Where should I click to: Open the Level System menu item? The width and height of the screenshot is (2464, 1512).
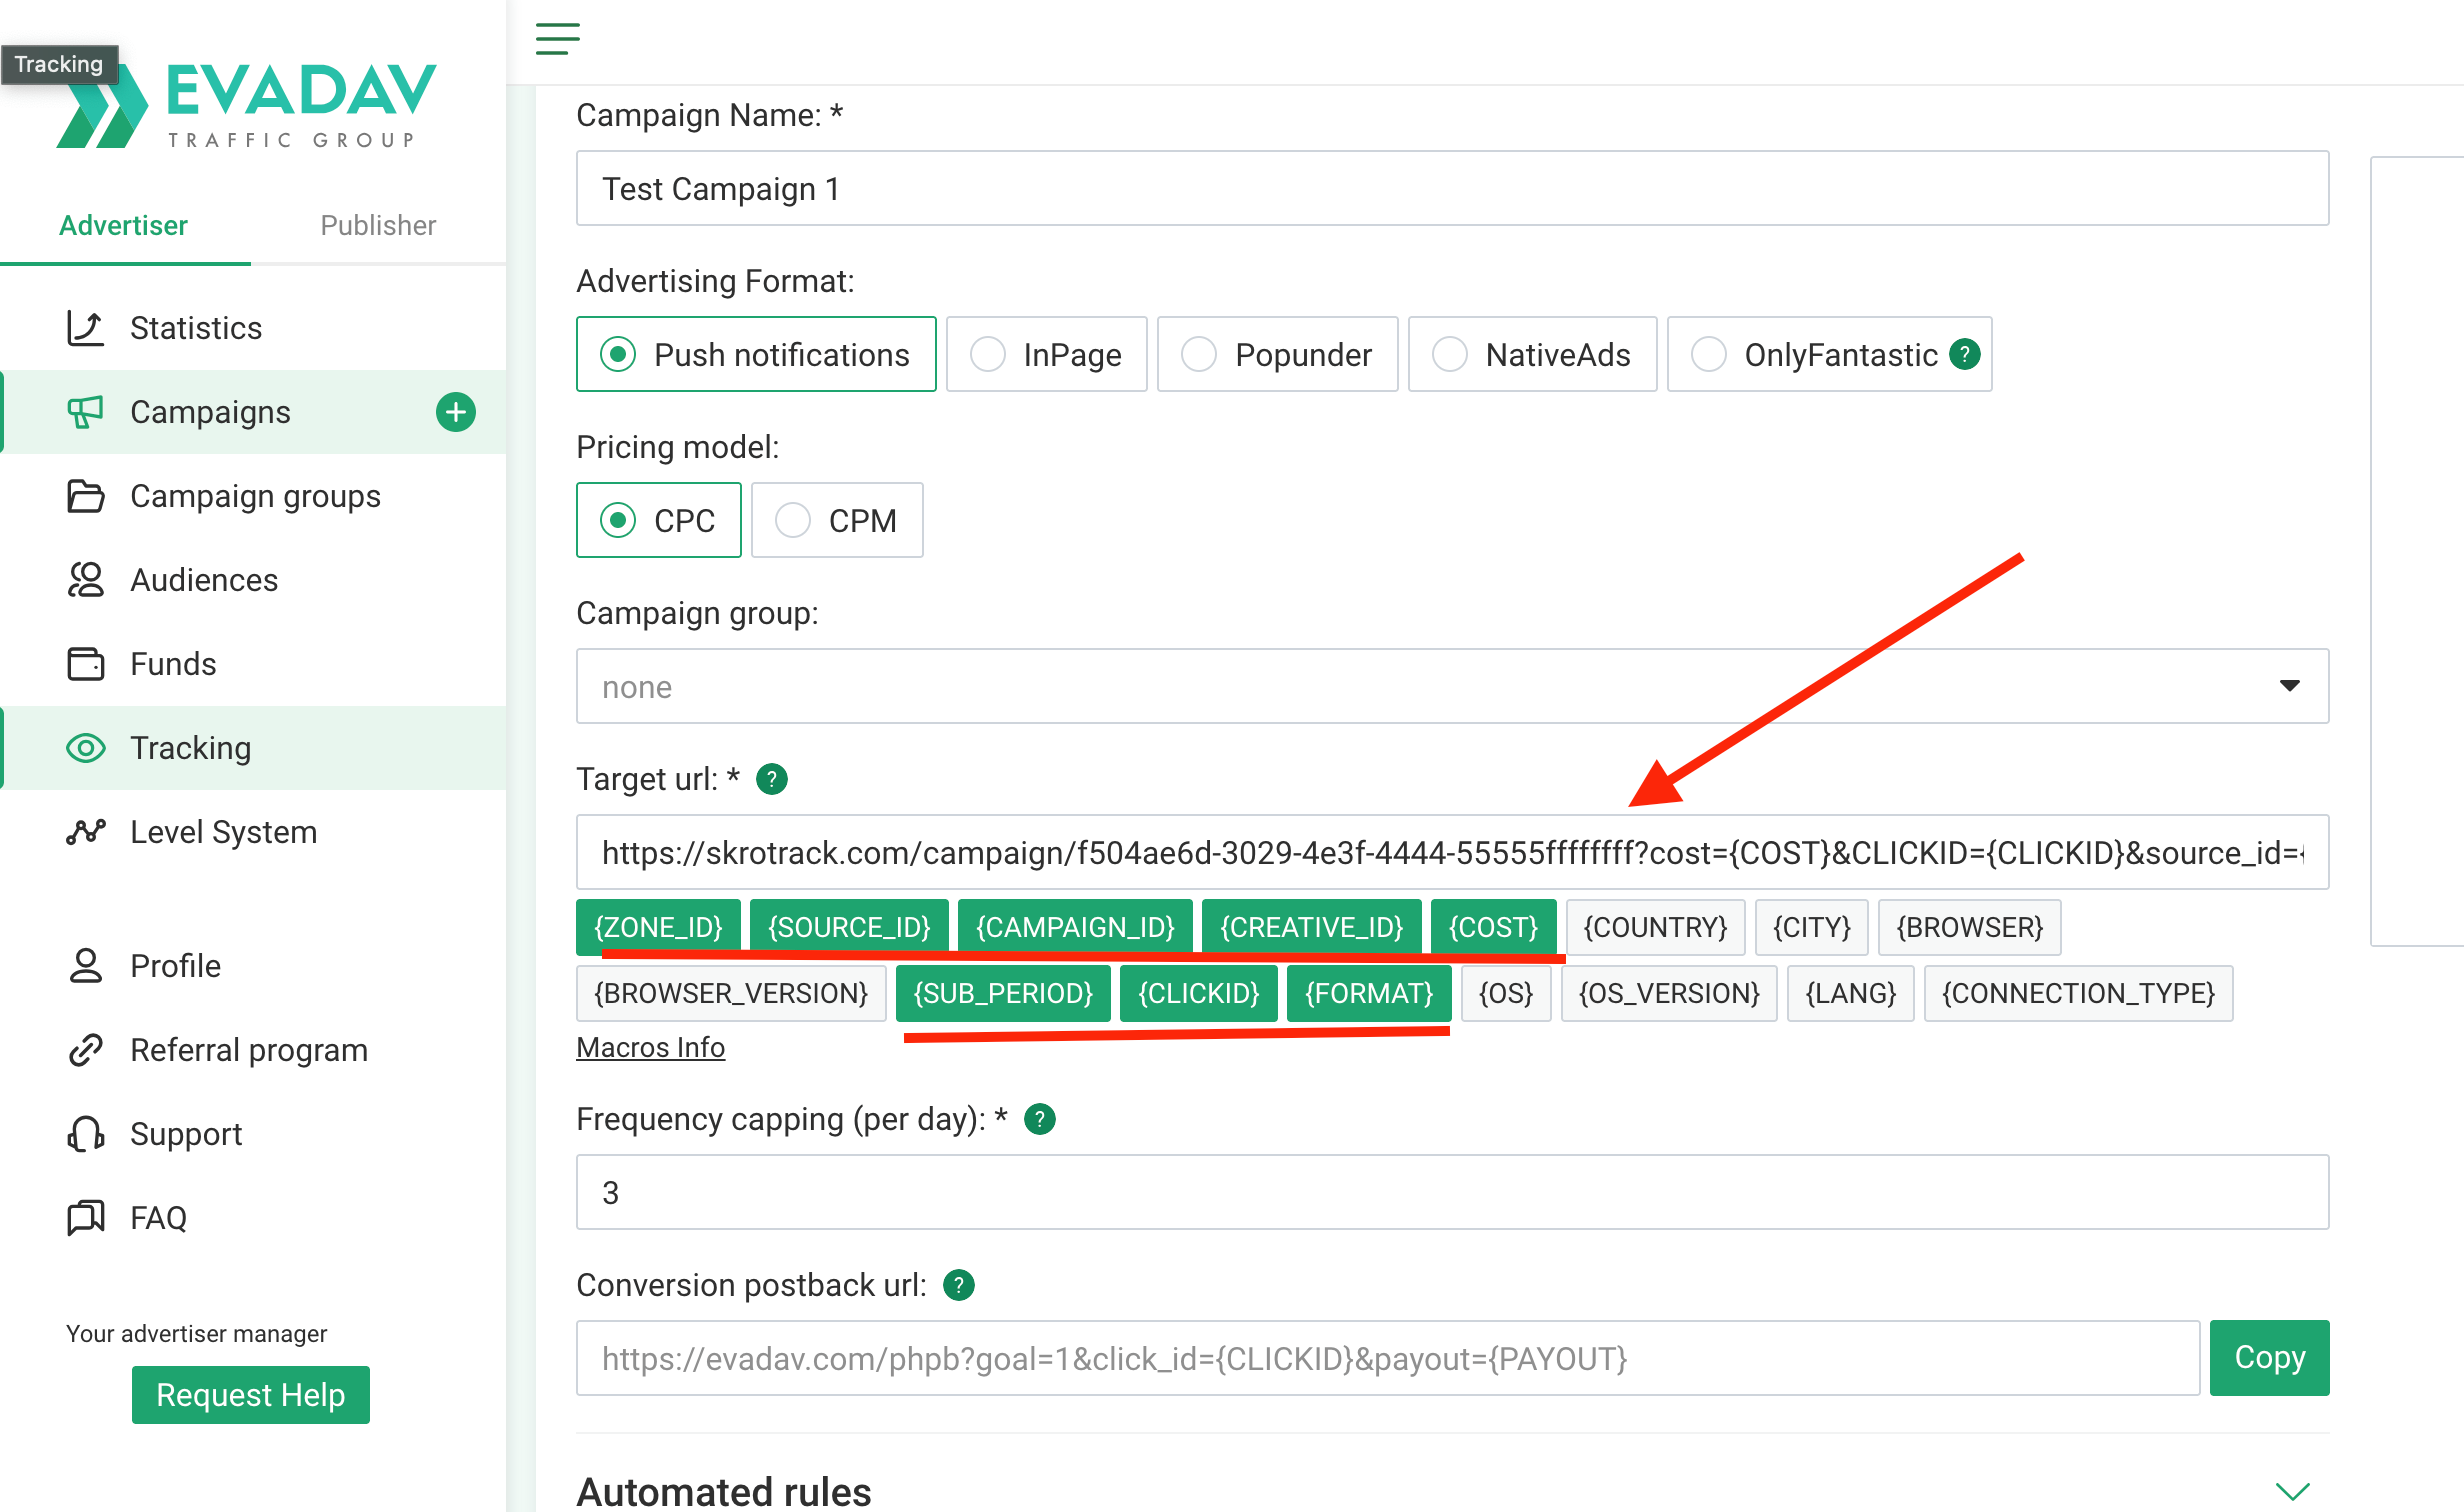(252, 832)
